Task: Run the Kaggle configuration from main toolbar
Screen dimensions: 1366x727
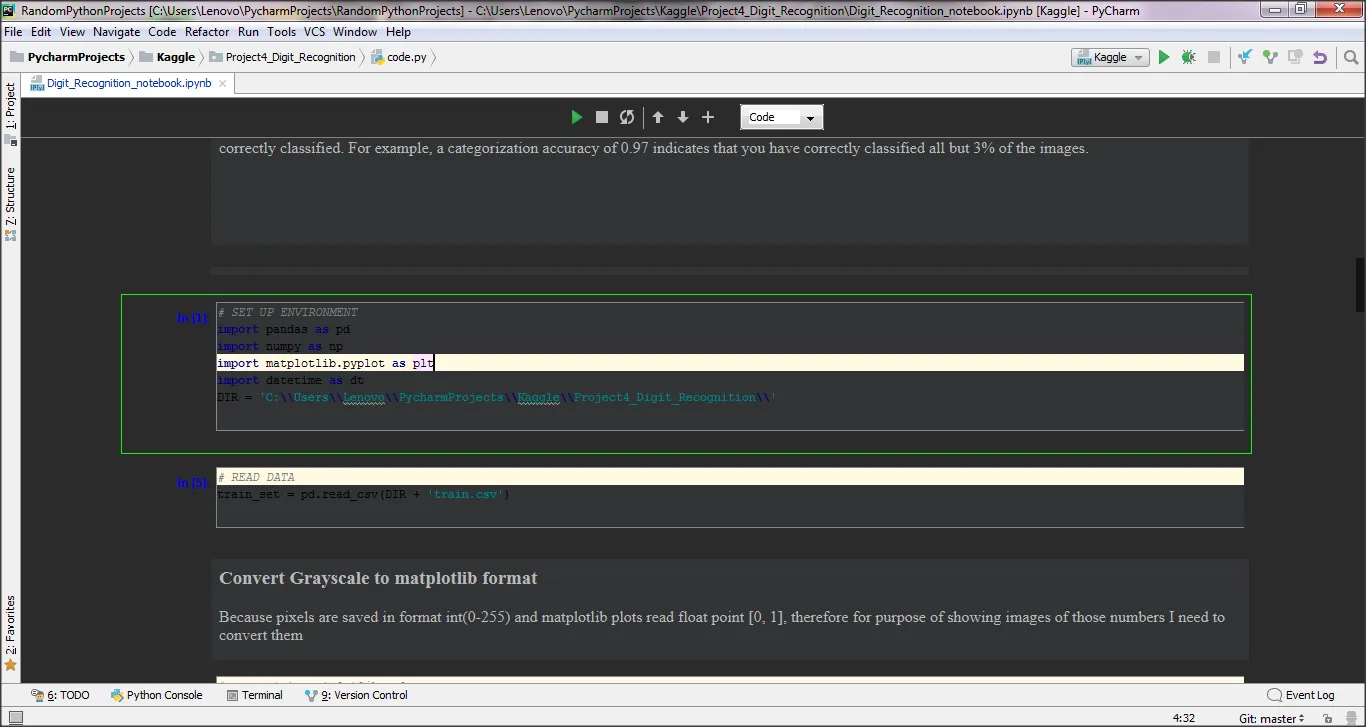Action: coord(1164,57)
